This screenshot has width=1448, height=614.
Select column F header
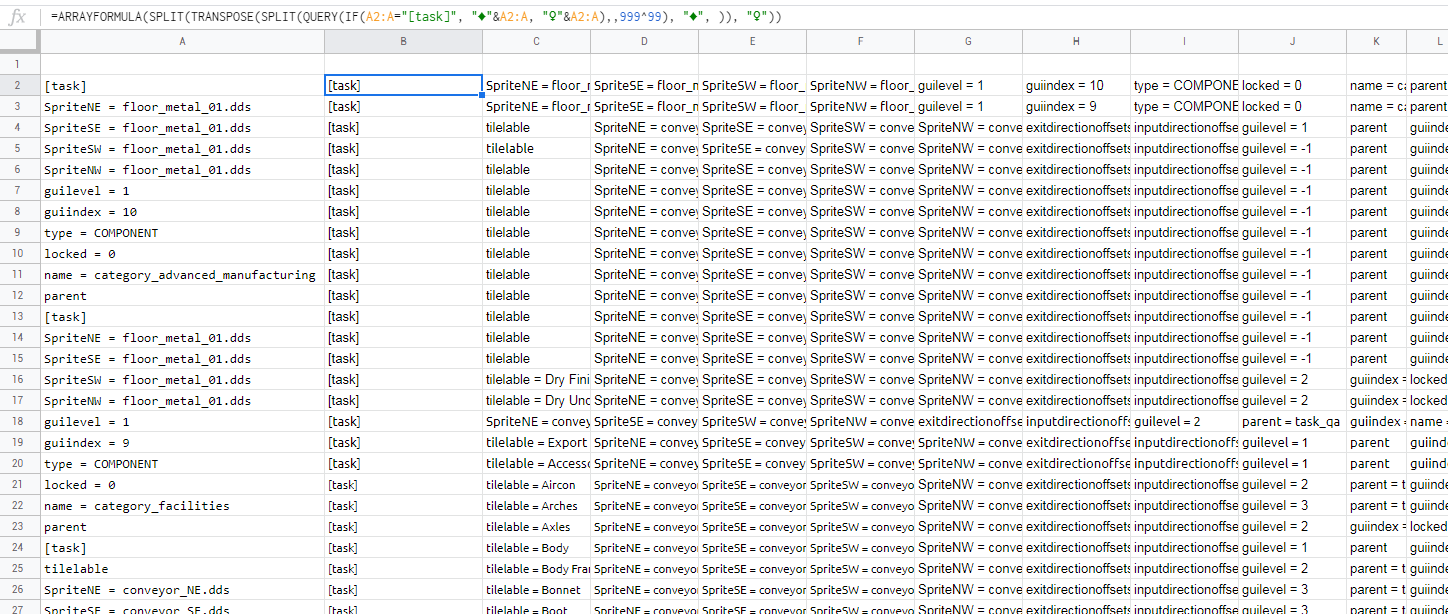tap(860, 41)
